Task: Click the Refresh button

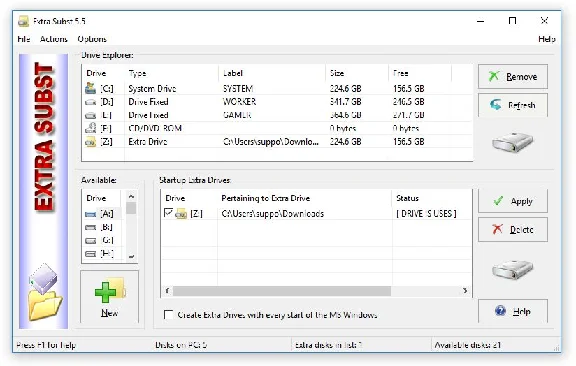Action: pyautogui.click(x=513, y=105)
